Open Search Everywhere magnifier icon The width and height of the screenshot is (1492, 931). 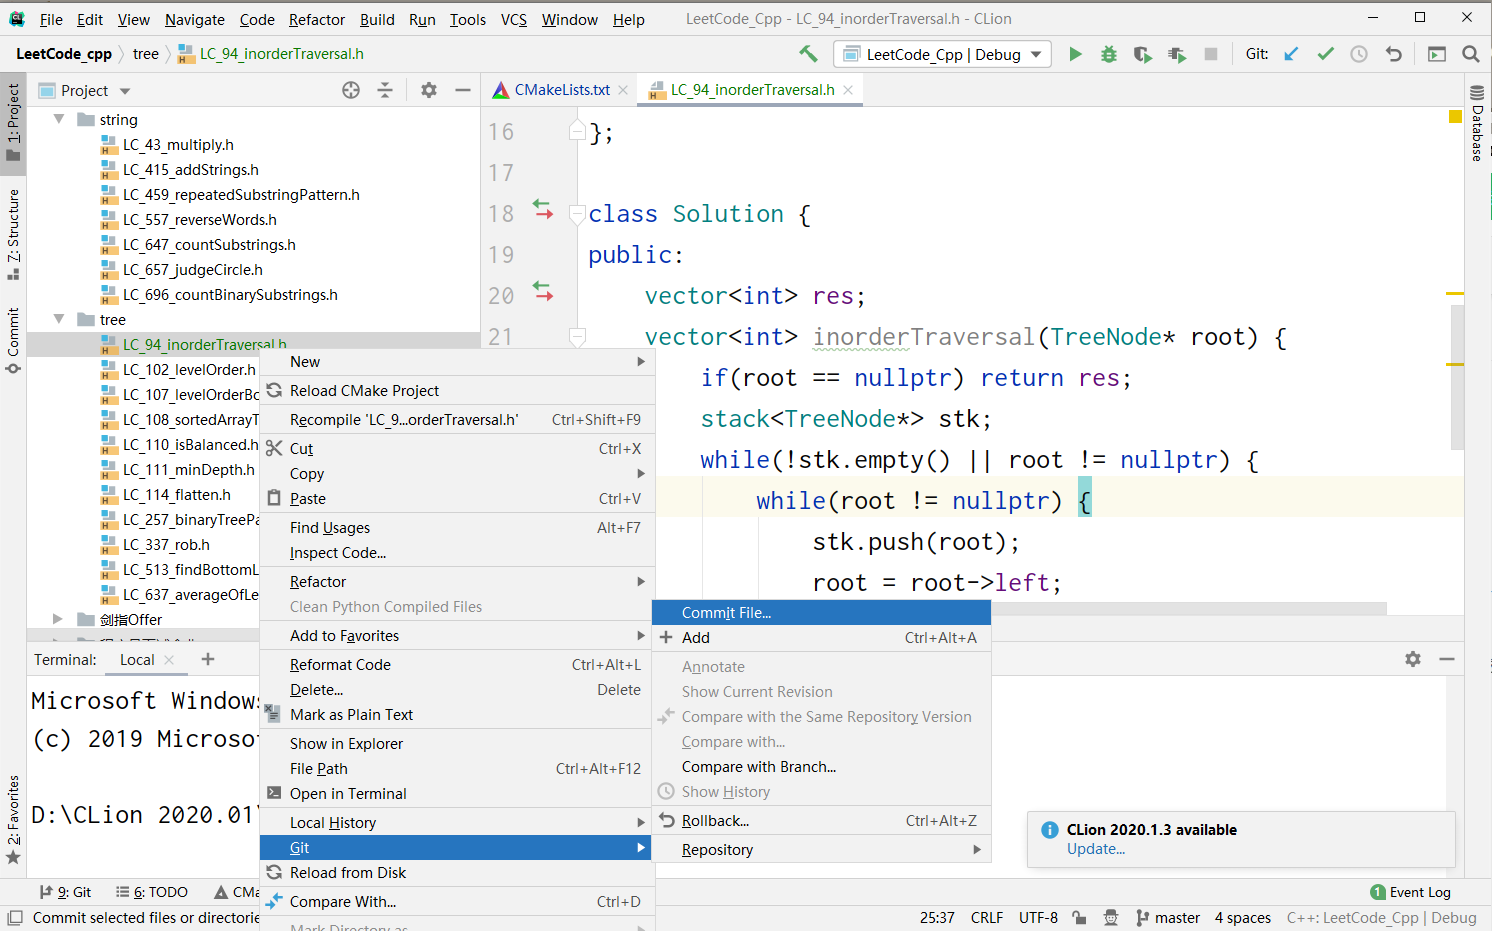pos(1470,54)
